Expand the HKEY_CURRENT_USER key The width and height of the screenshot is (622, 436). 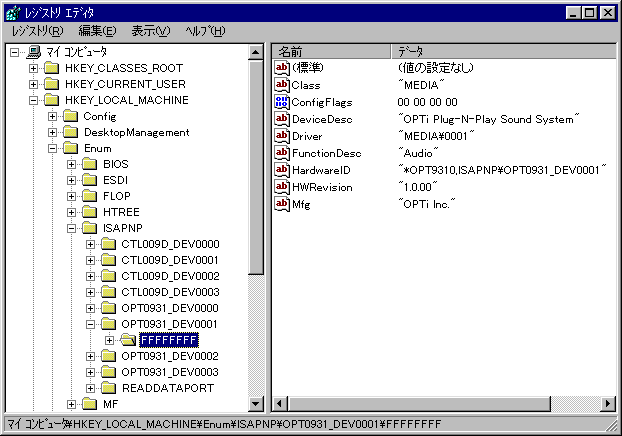[33, 84]
